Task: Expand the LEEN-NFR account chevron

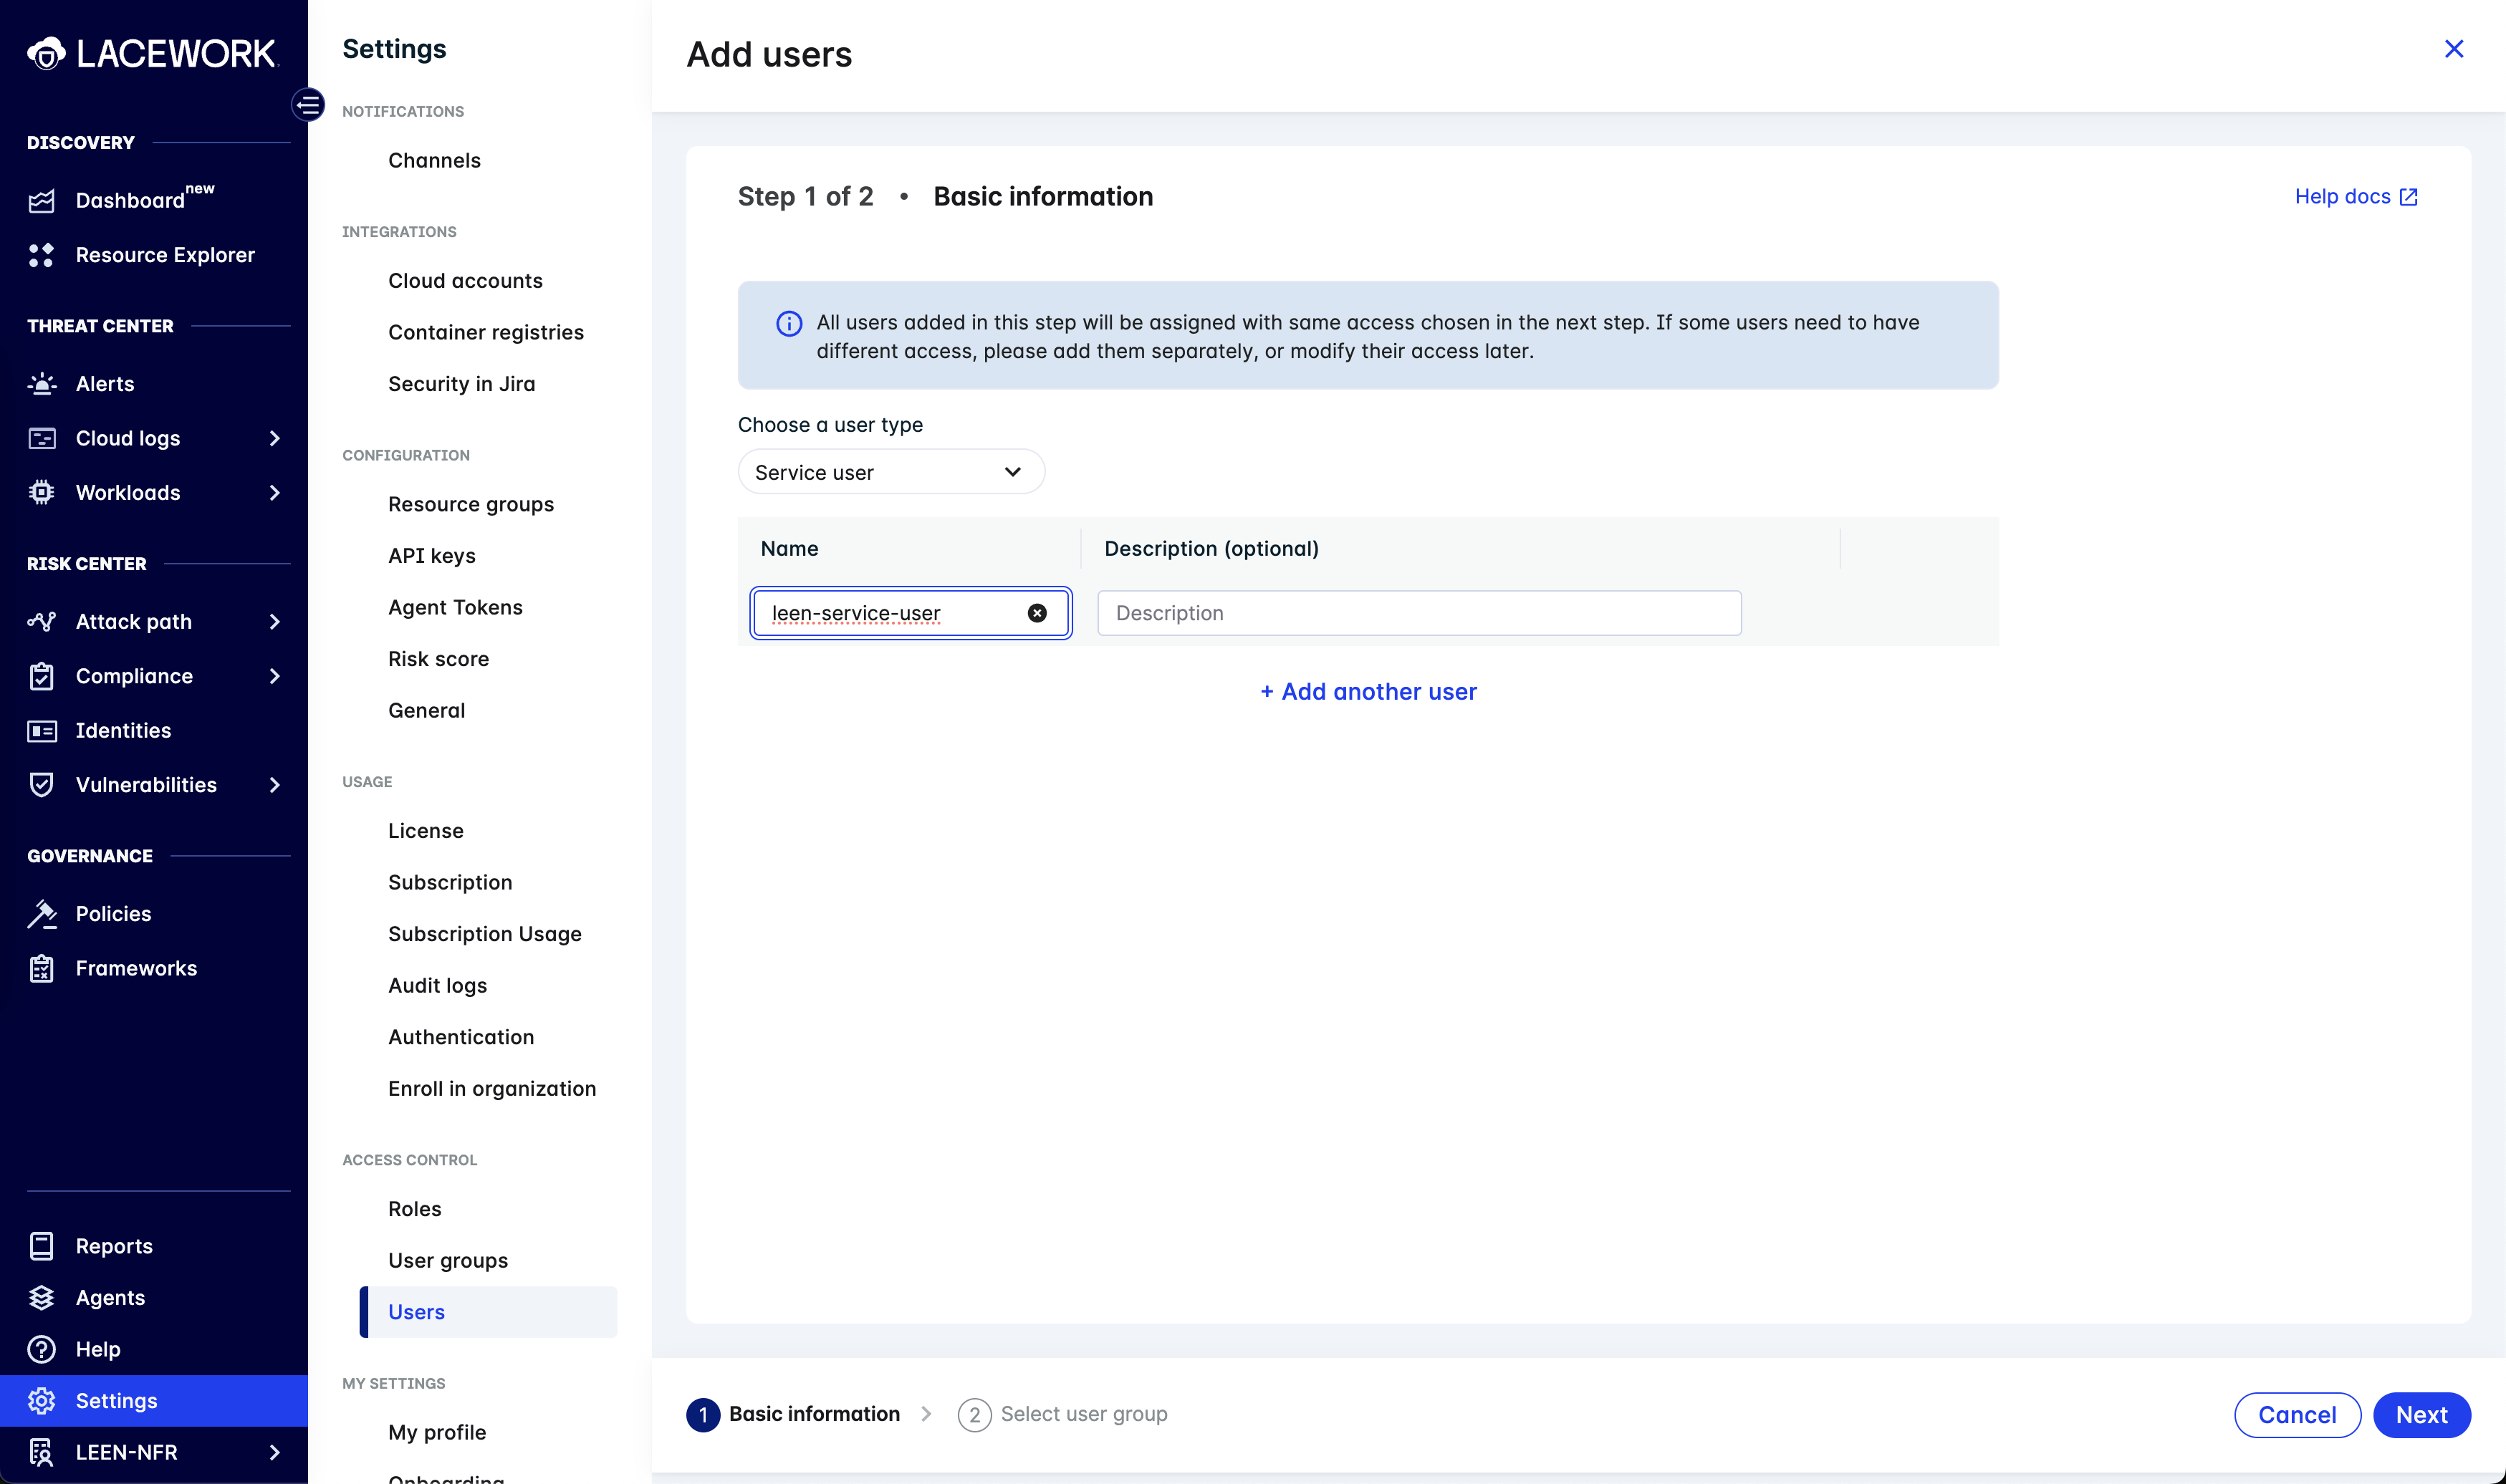Action: (x=275, y=1452)
